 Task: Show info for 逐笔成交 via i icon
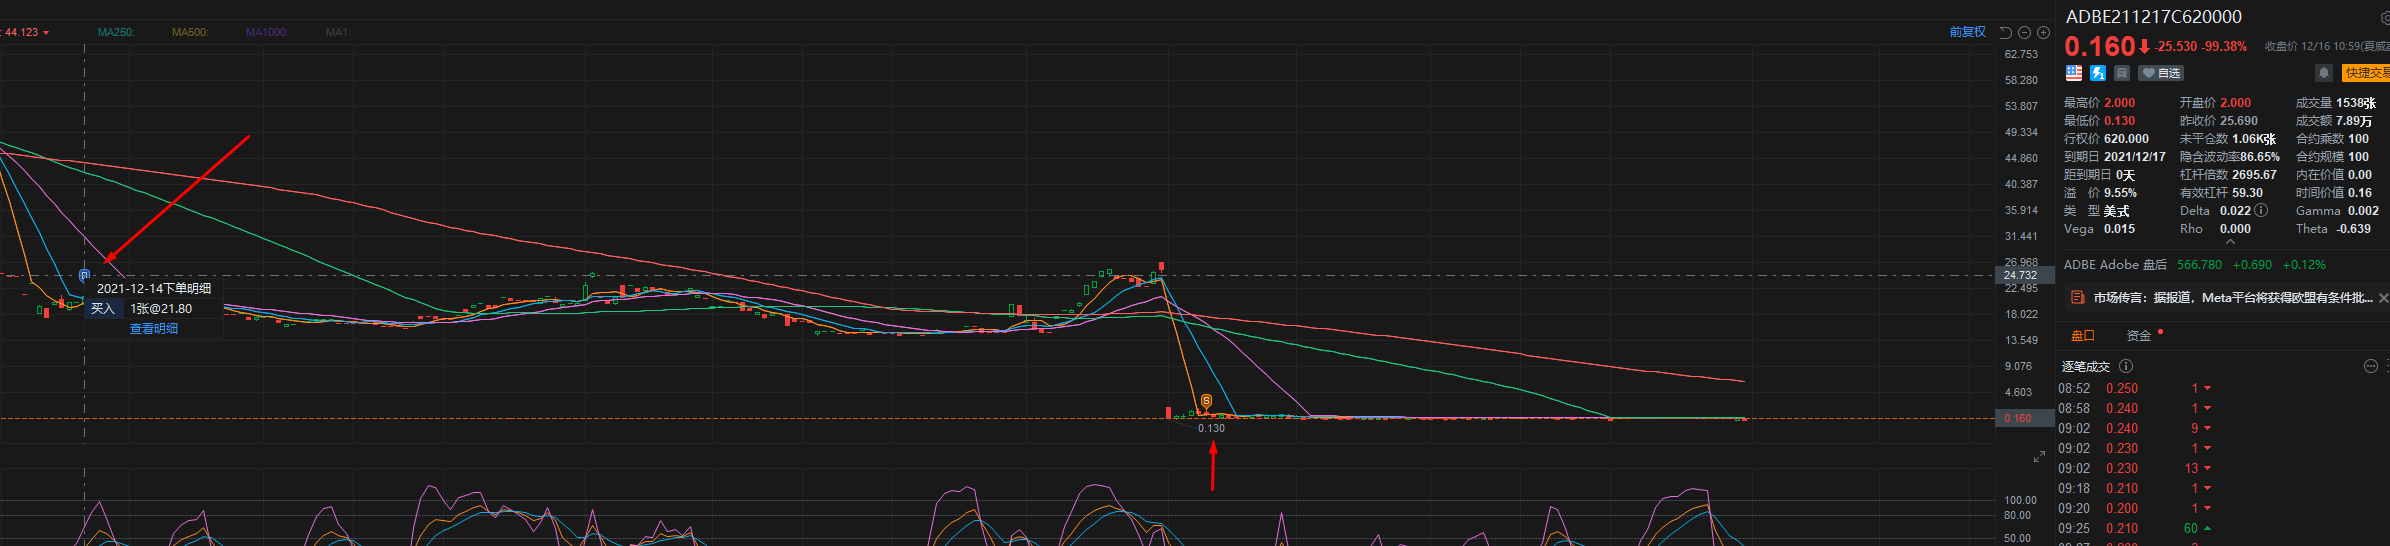[x=2126, y=366]
